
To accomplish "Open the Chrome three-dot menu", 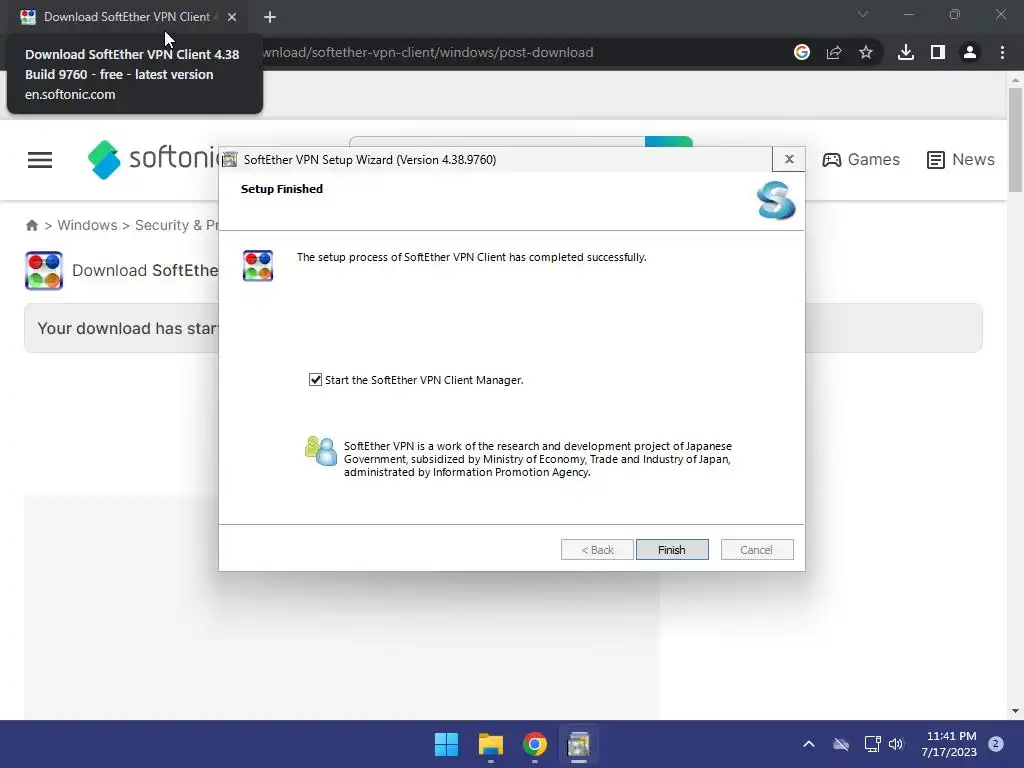I will [x=1002, y=52].
